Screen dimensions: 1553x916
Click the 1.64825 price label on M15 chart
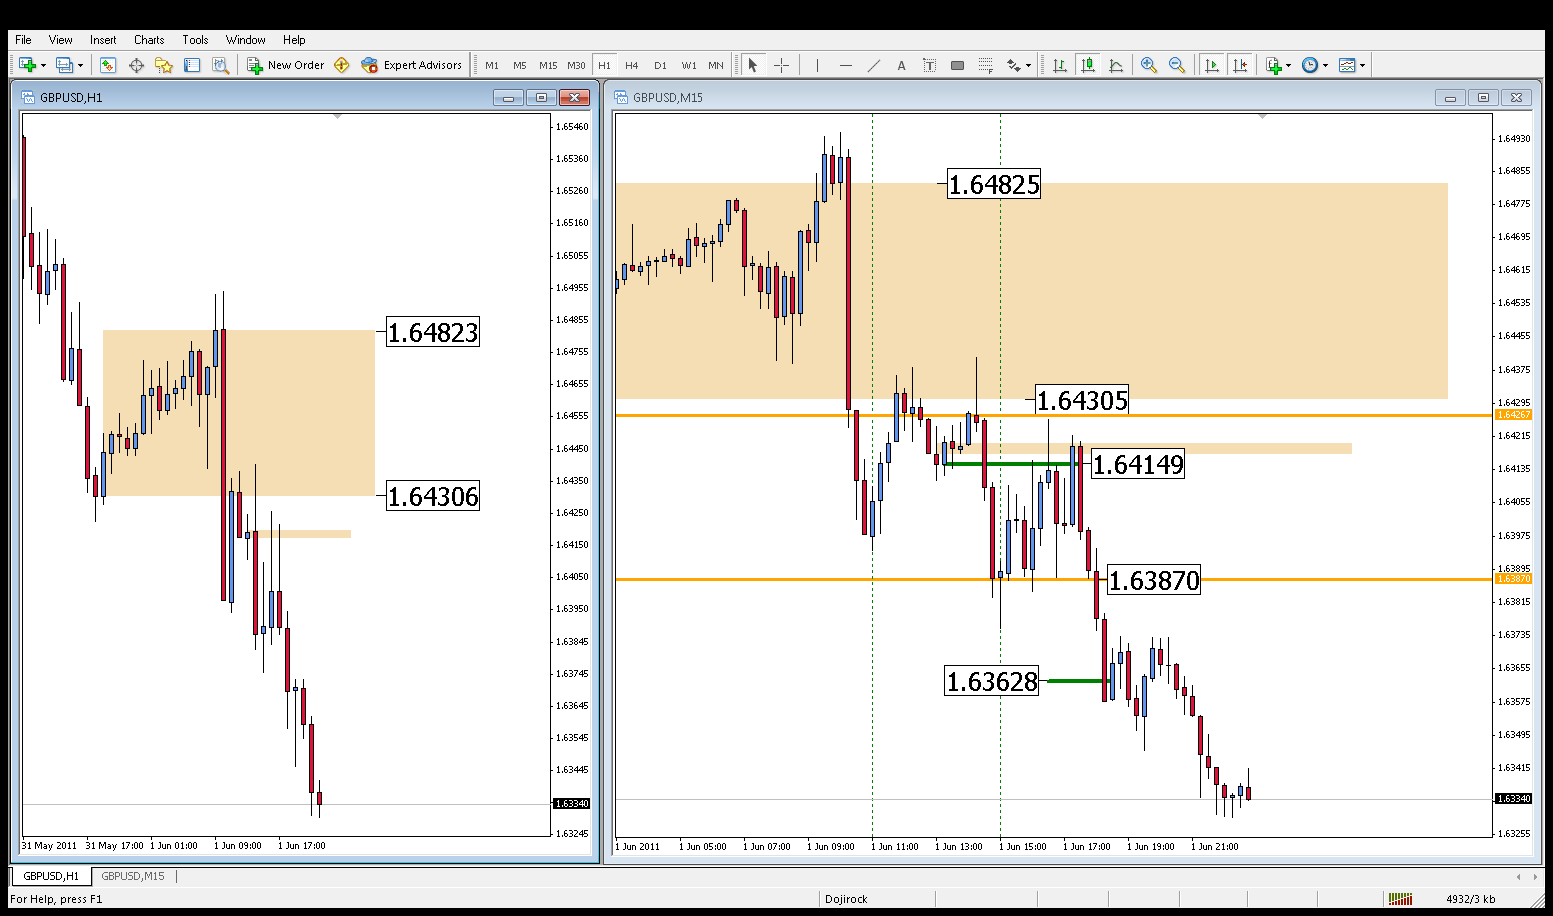[994, 184]
